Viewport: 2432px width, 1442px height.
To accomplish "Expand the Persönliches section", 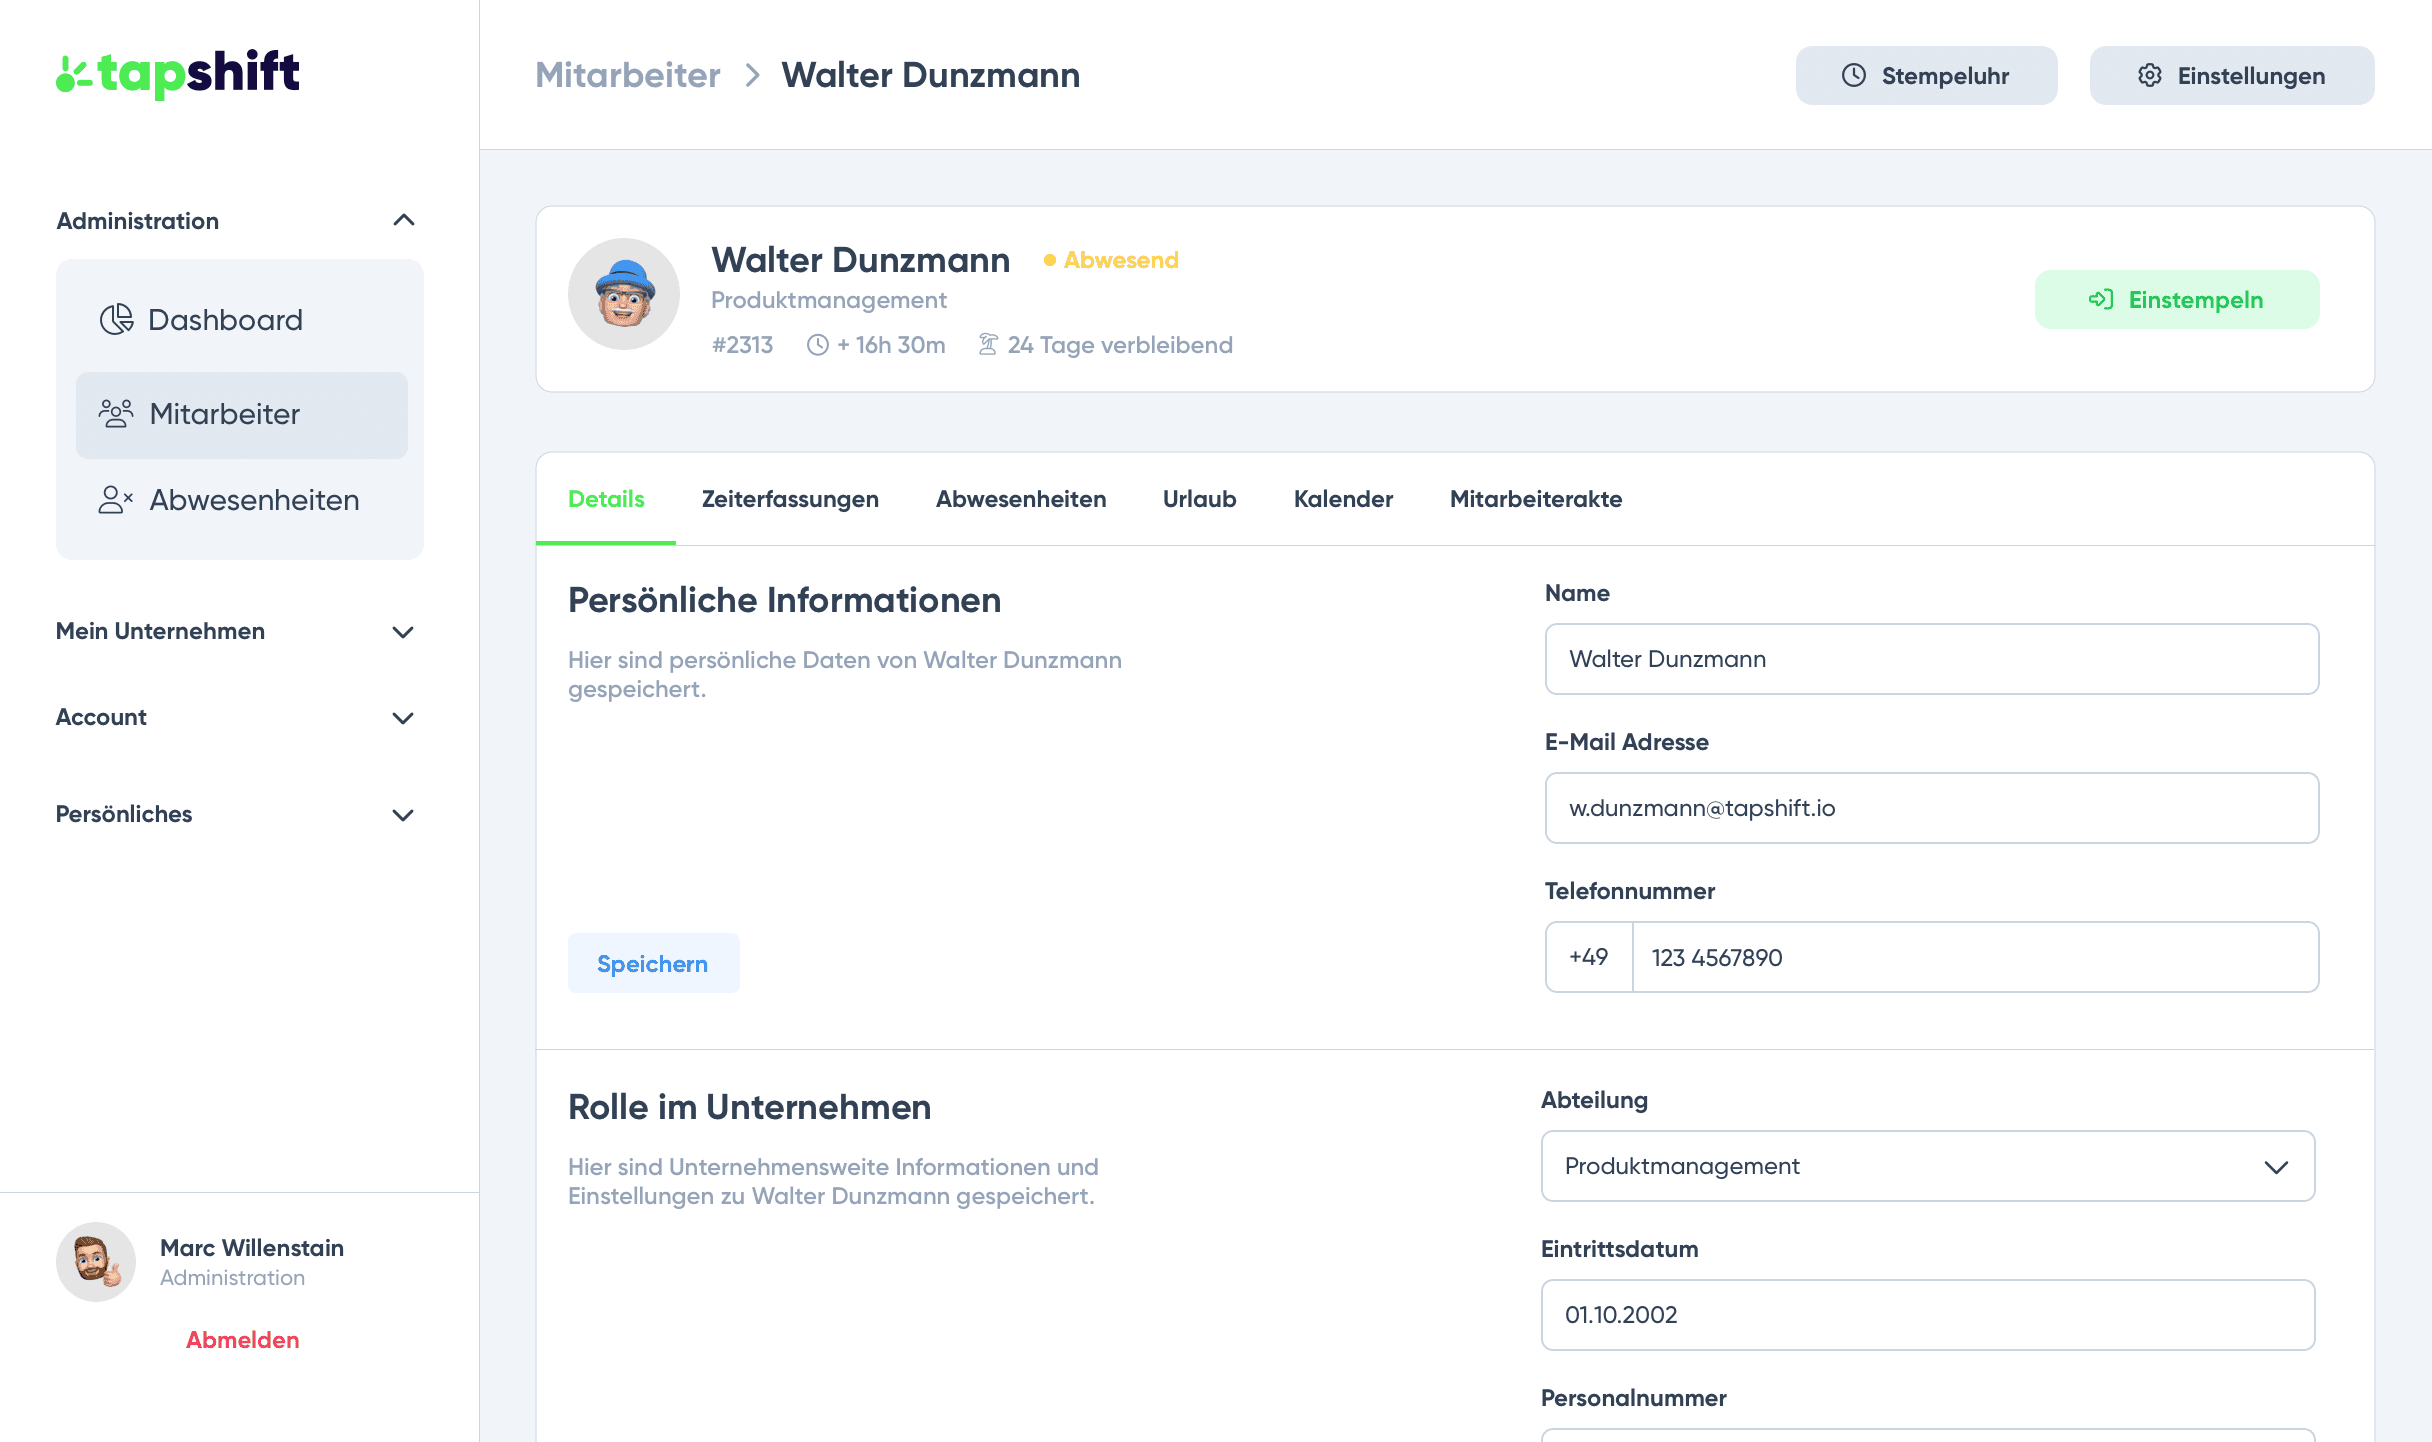I will click(403, 815).
